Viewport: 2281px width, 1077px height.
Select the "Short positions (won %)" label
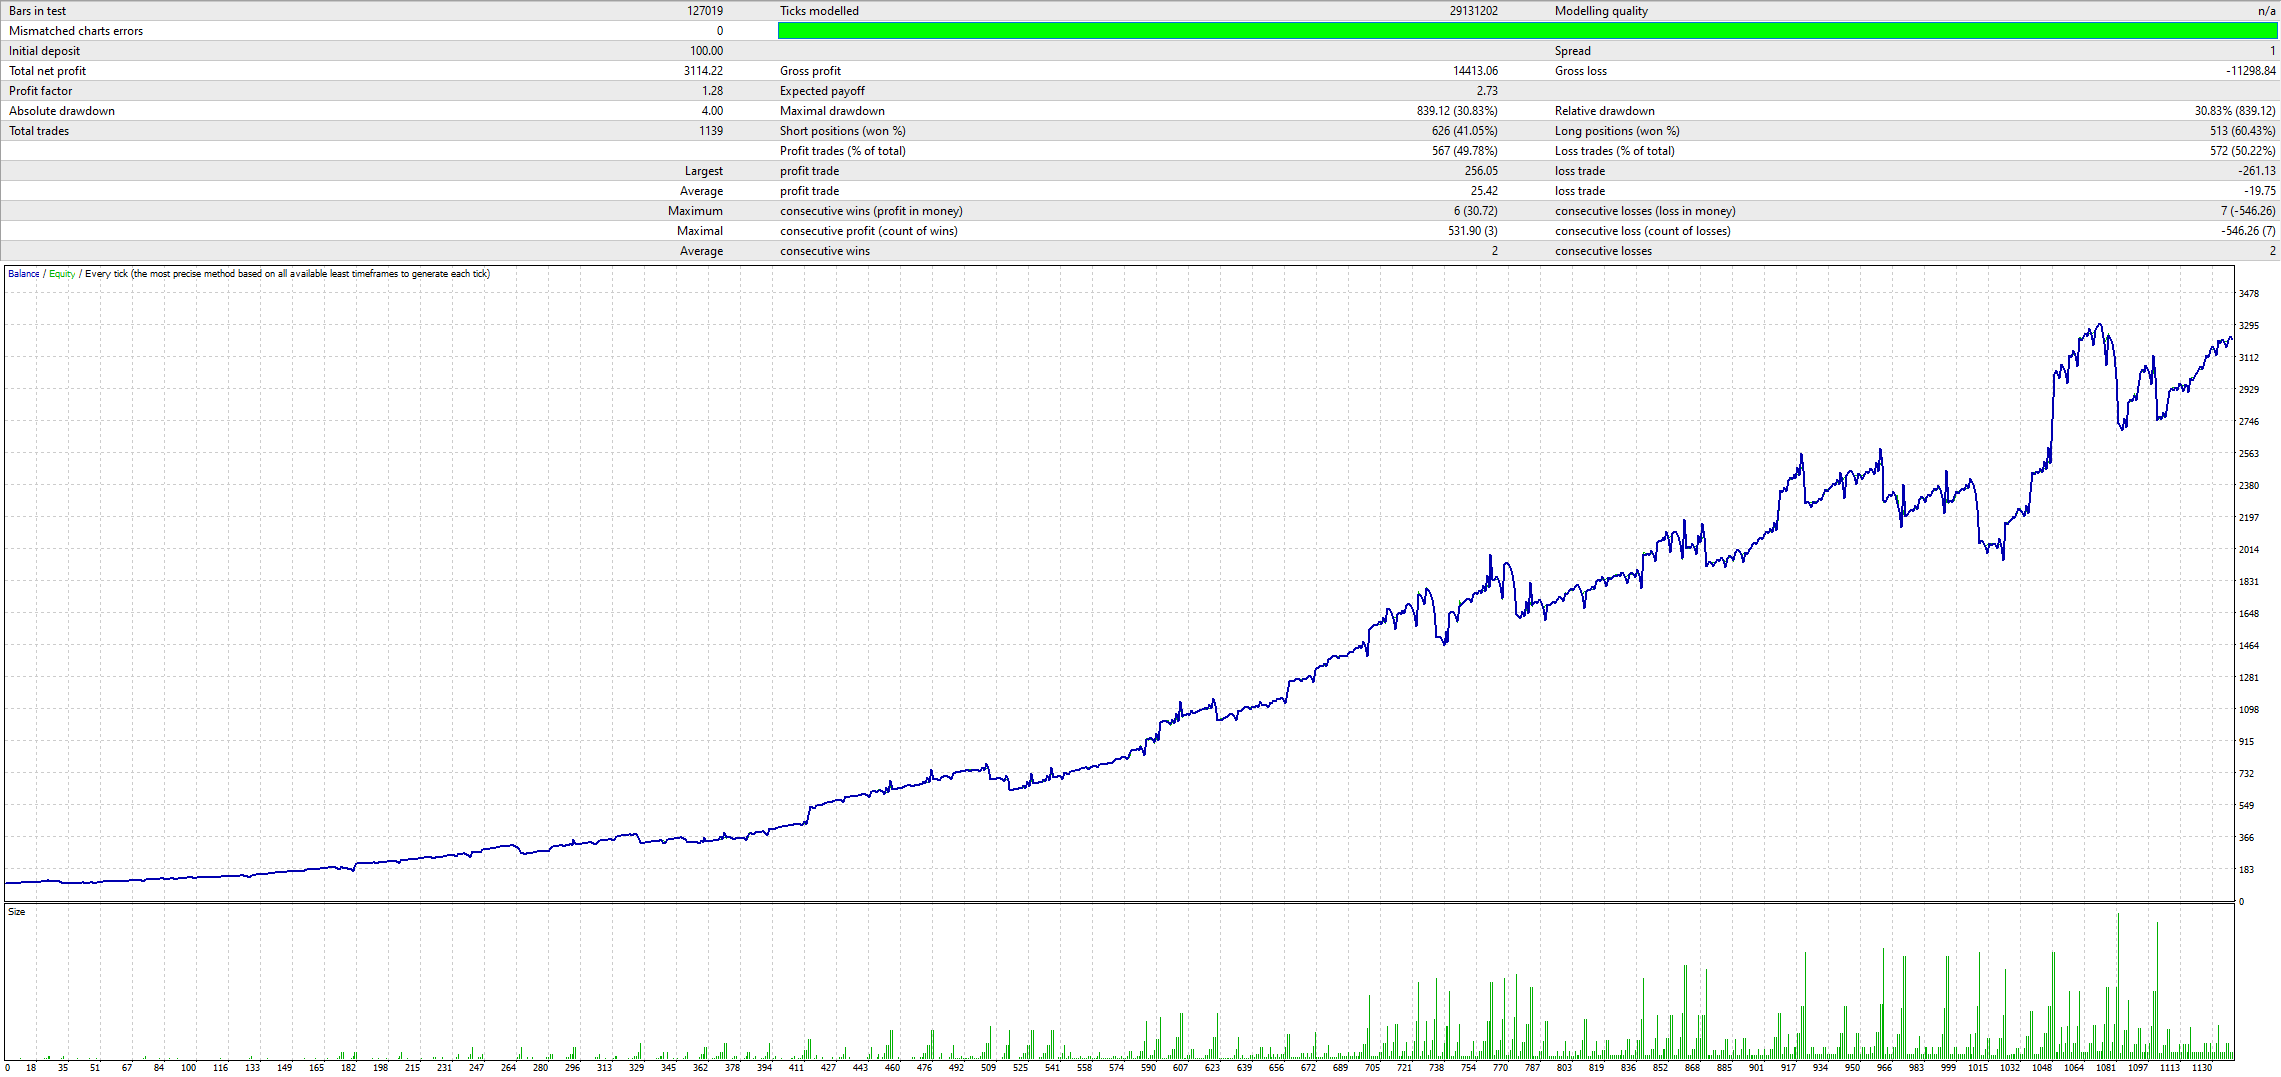coord(842,131)
